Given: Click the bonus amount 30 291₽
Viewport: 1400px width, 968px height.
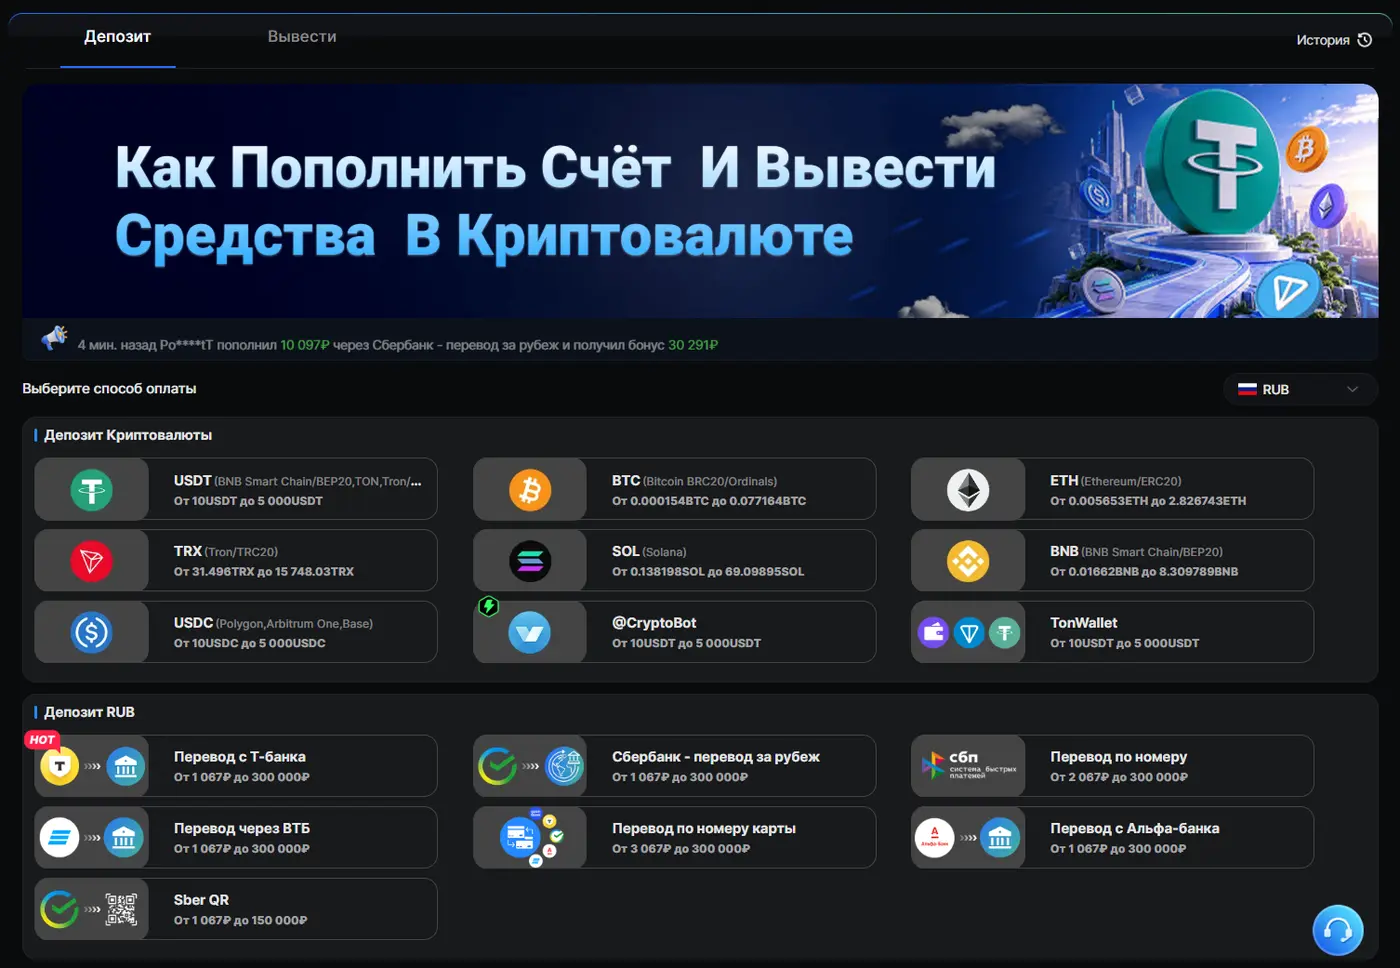Looking at the screenshot, I should click(x=693, y=345).
